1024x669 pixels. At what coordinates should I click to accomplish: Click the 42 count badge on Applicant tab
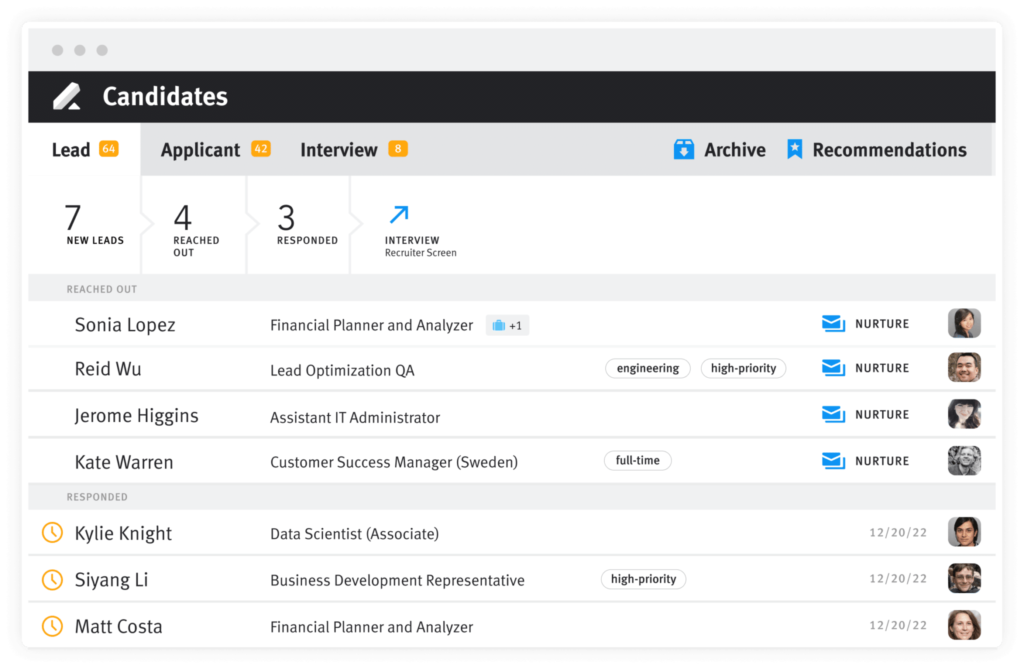pos(261,149)
